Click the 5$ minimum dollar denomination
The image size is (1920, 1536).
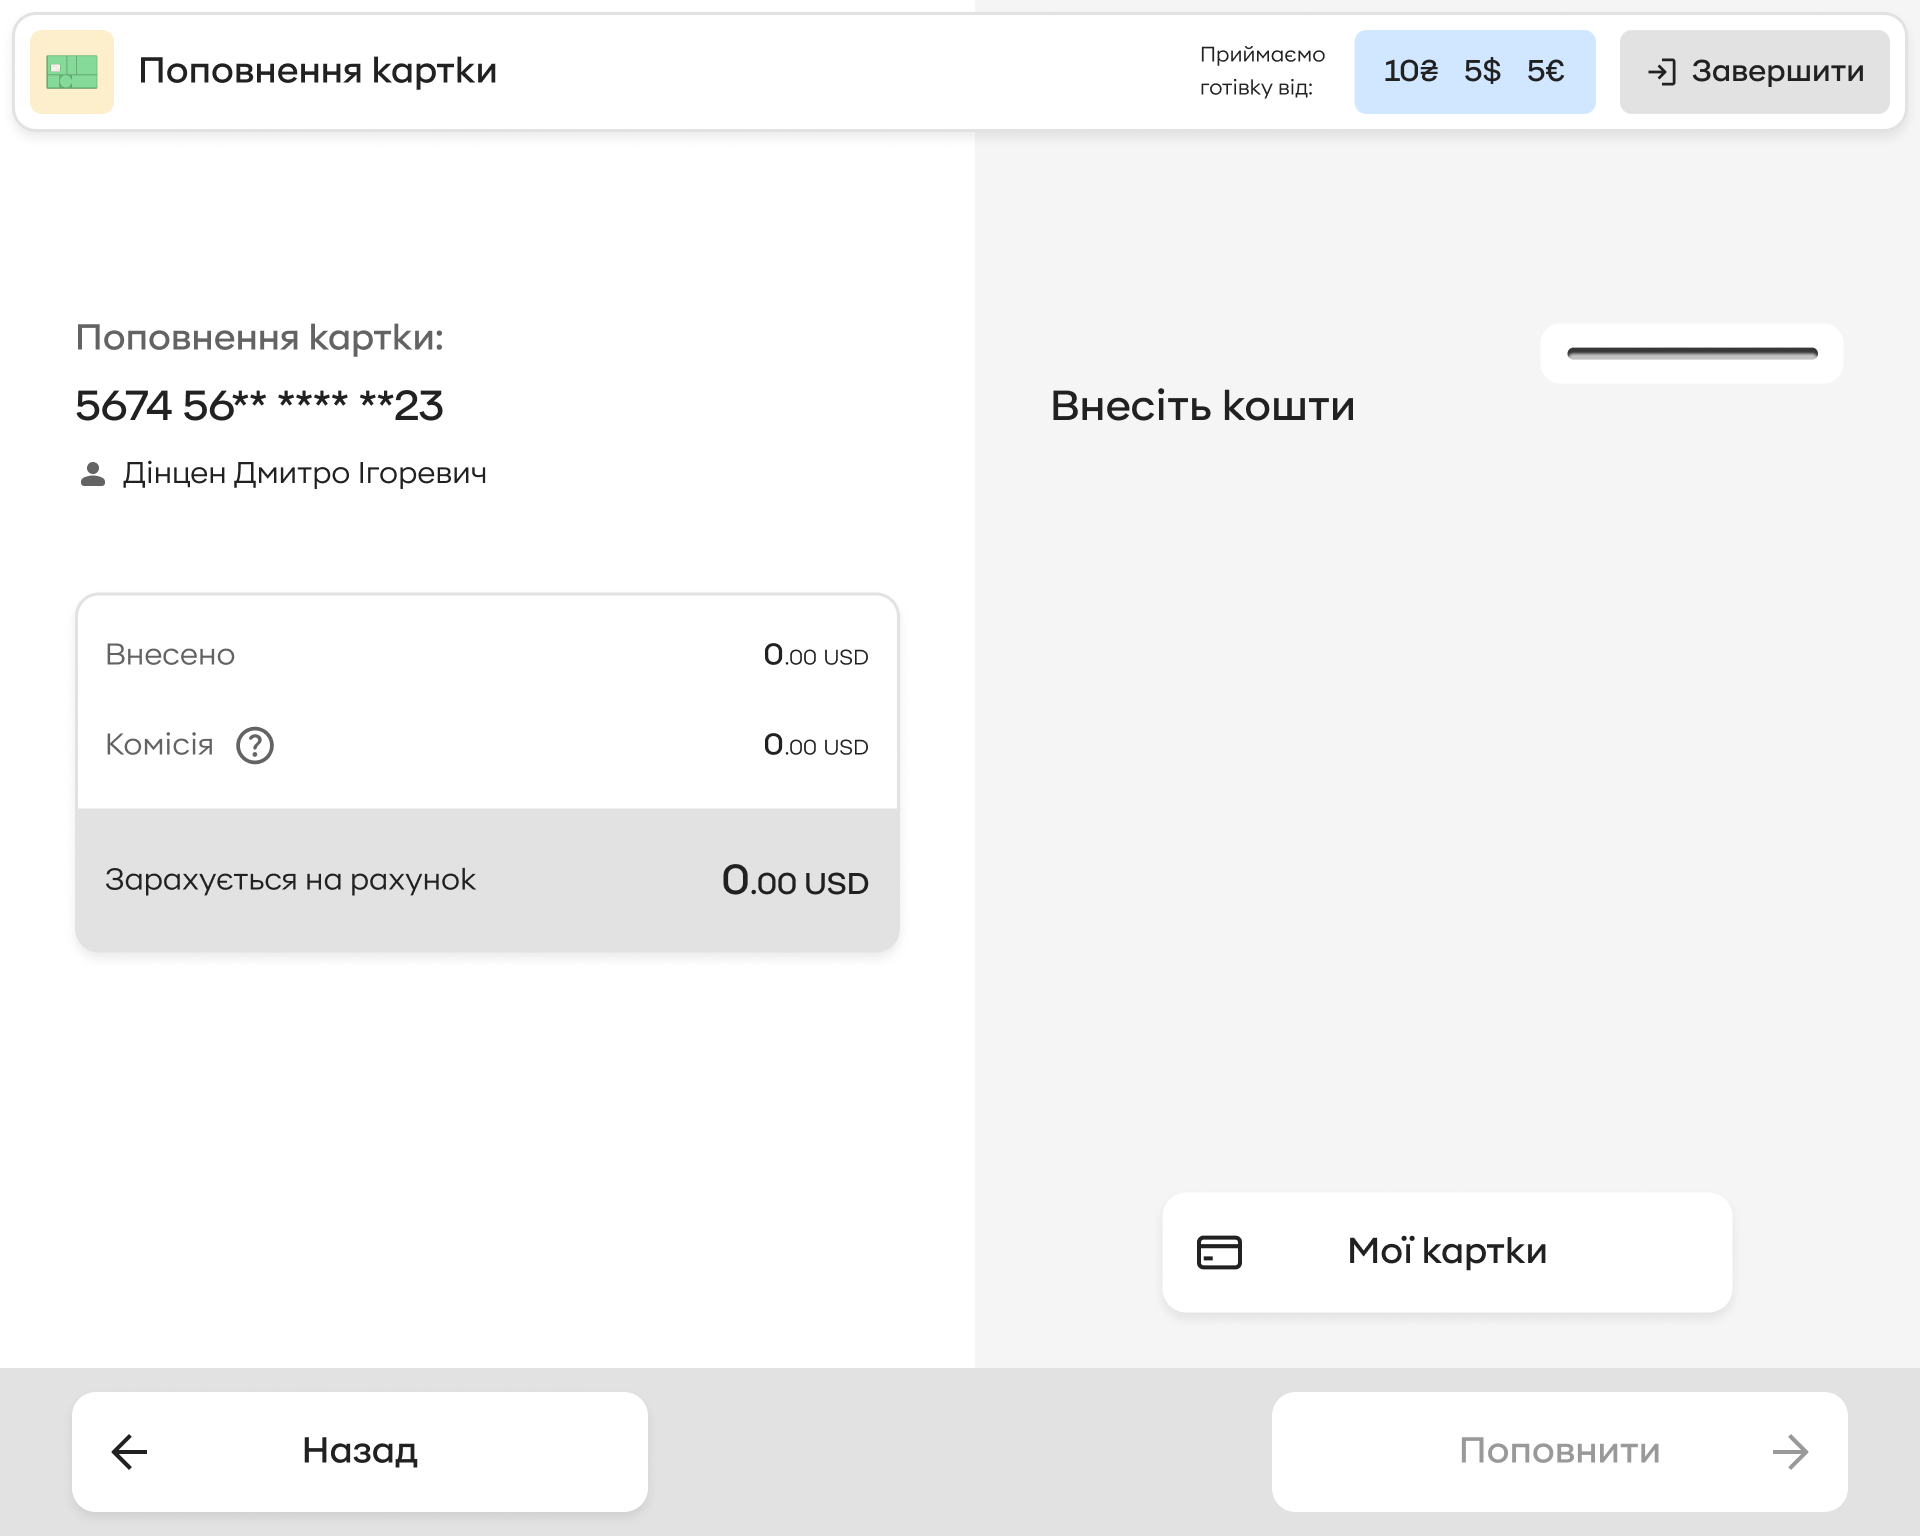coord(1482,71)
